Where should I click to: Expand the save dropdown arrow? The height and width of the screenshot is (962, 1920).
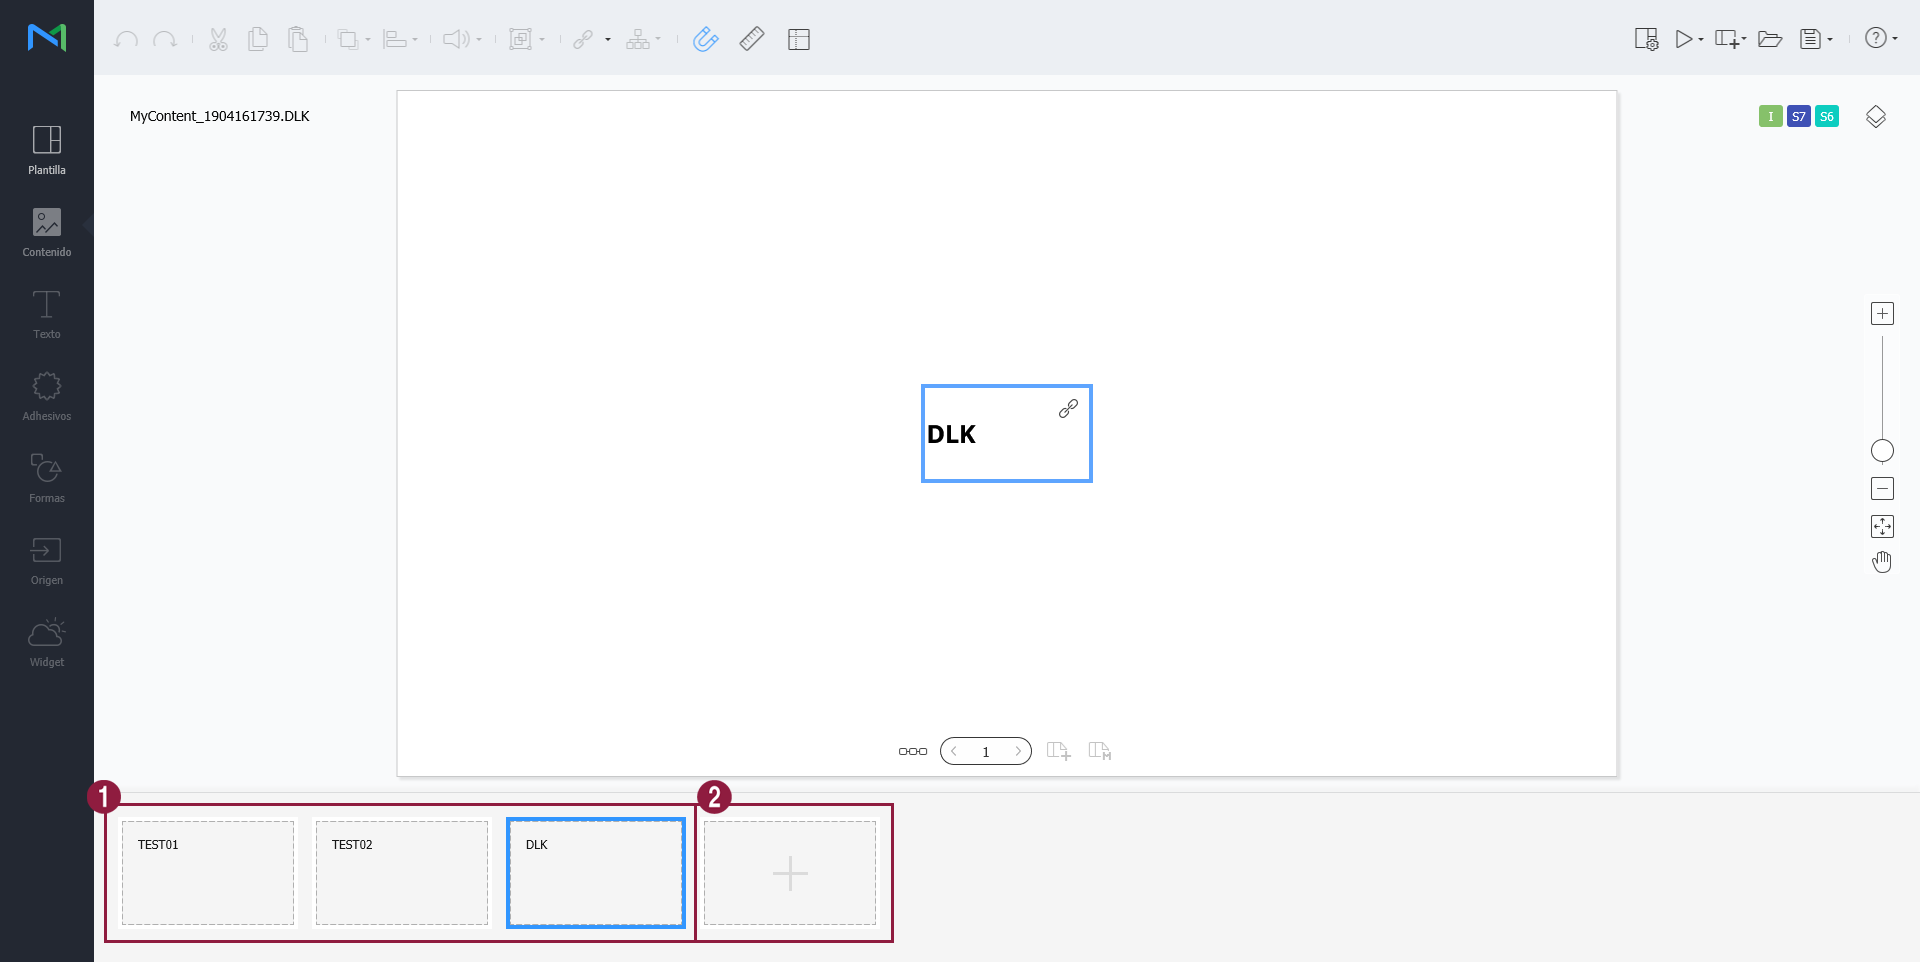coord(1830,40)
